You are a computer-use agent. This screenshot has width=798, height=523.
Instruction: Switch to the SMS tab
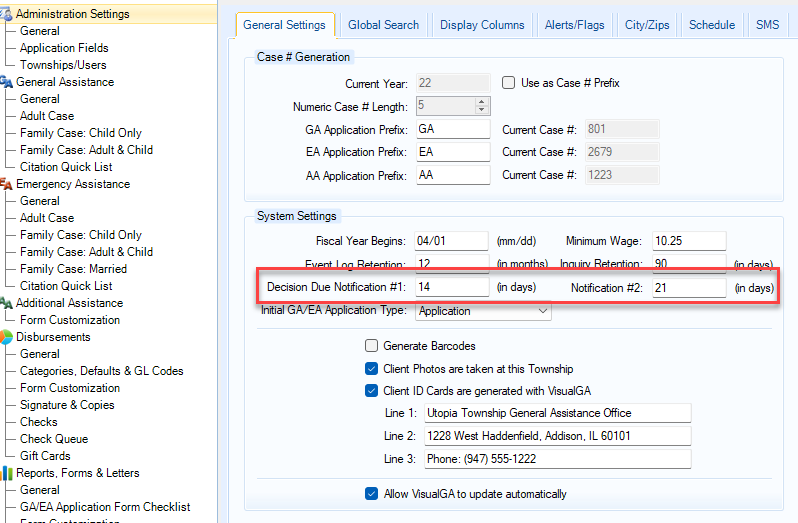point(767,25)
